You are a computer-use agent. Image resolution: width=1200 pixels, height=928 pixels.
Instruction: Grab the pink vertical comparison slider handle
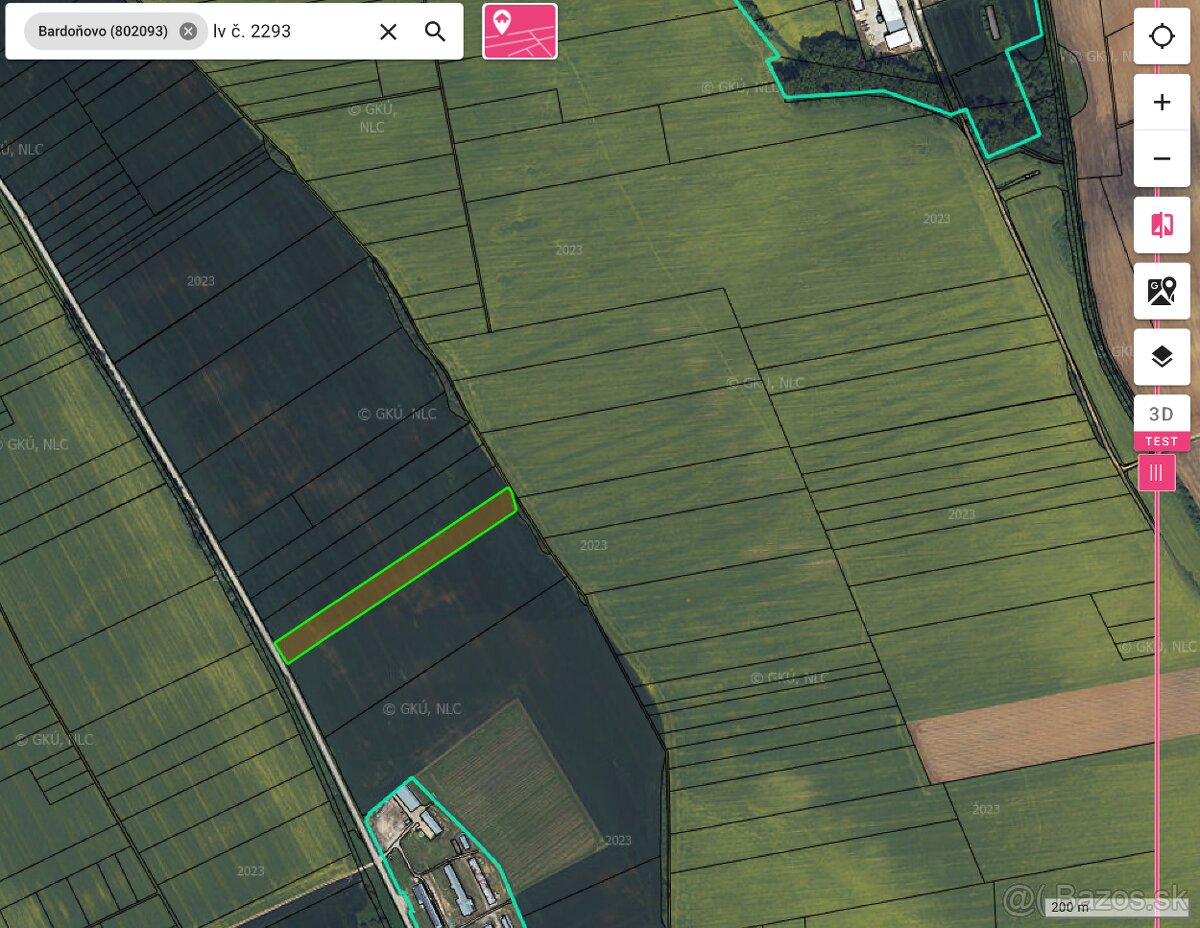click(x=1157, y=473)
